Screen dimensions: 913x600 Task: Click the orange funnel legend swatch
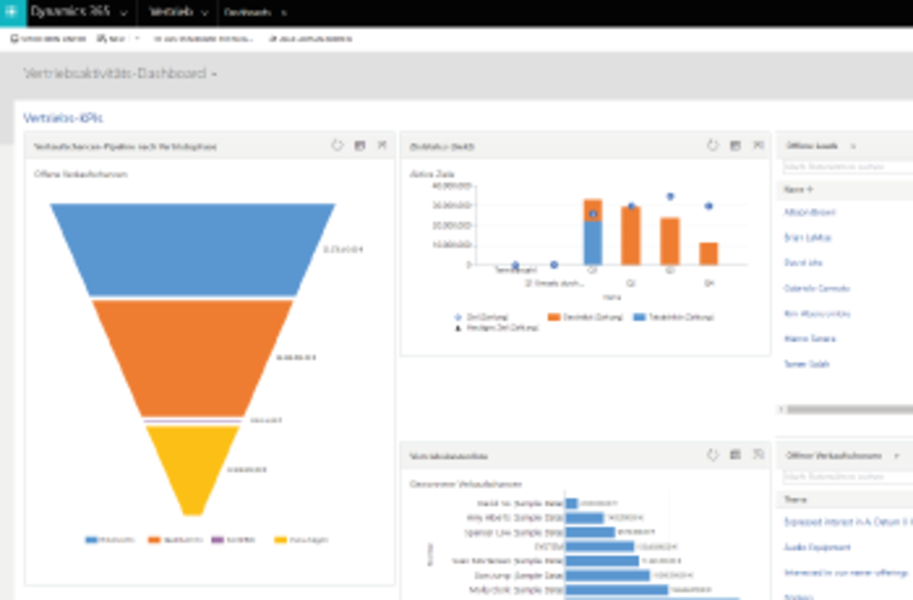click(154, 540)
